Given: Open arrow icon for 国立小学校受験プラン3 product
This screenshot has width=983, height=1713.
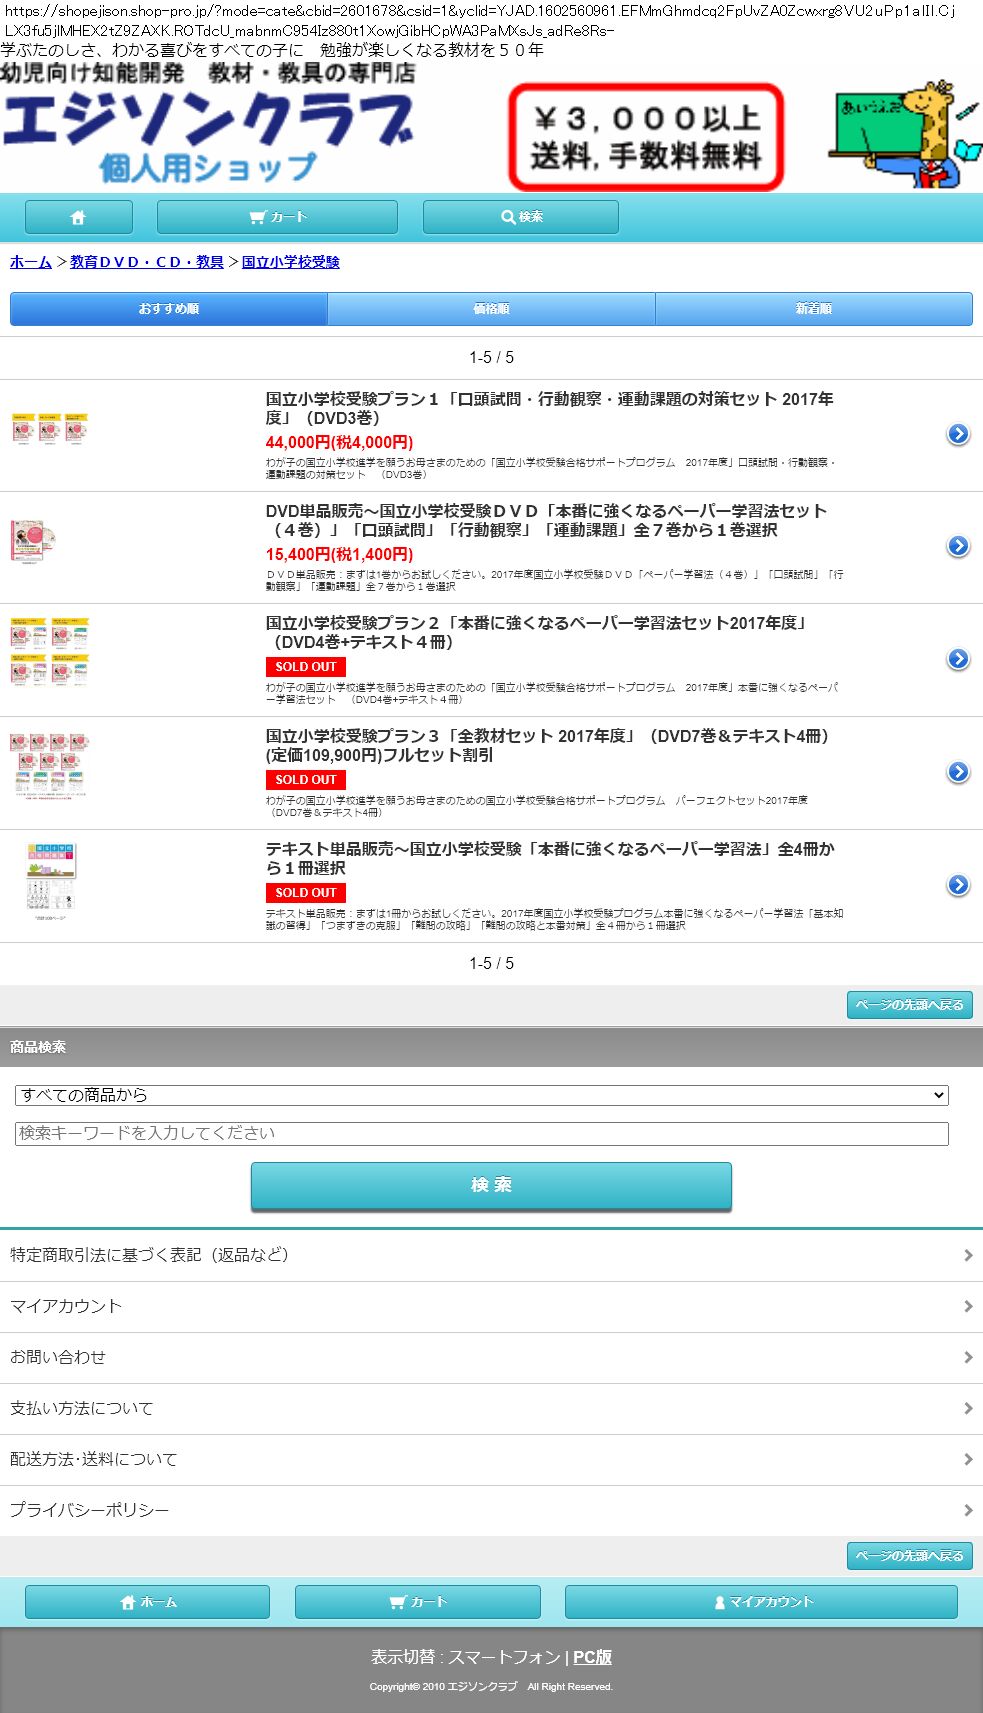Looking at the screenshot, I should 957,772.
